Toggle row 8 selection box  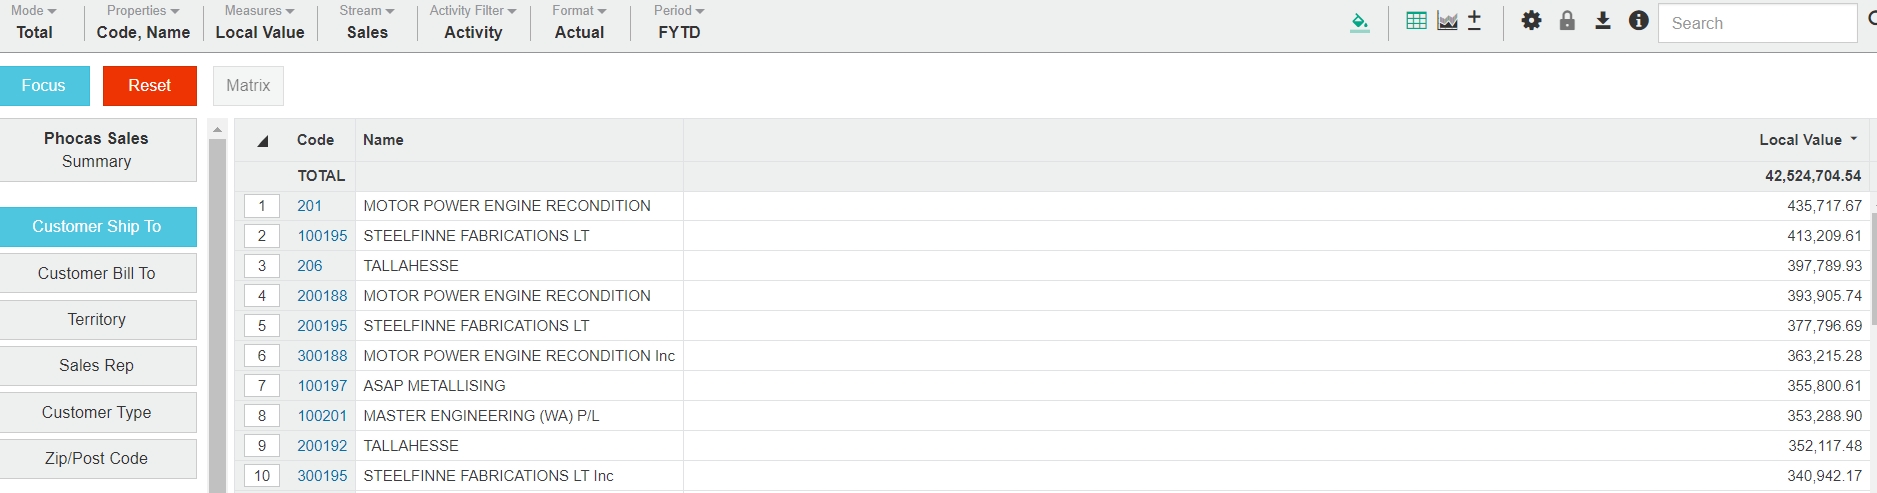(262, 416)
